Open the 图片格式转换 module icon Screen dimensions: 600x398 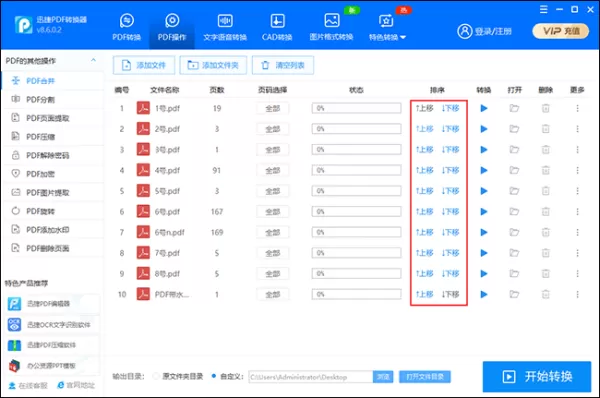[331, 20]
